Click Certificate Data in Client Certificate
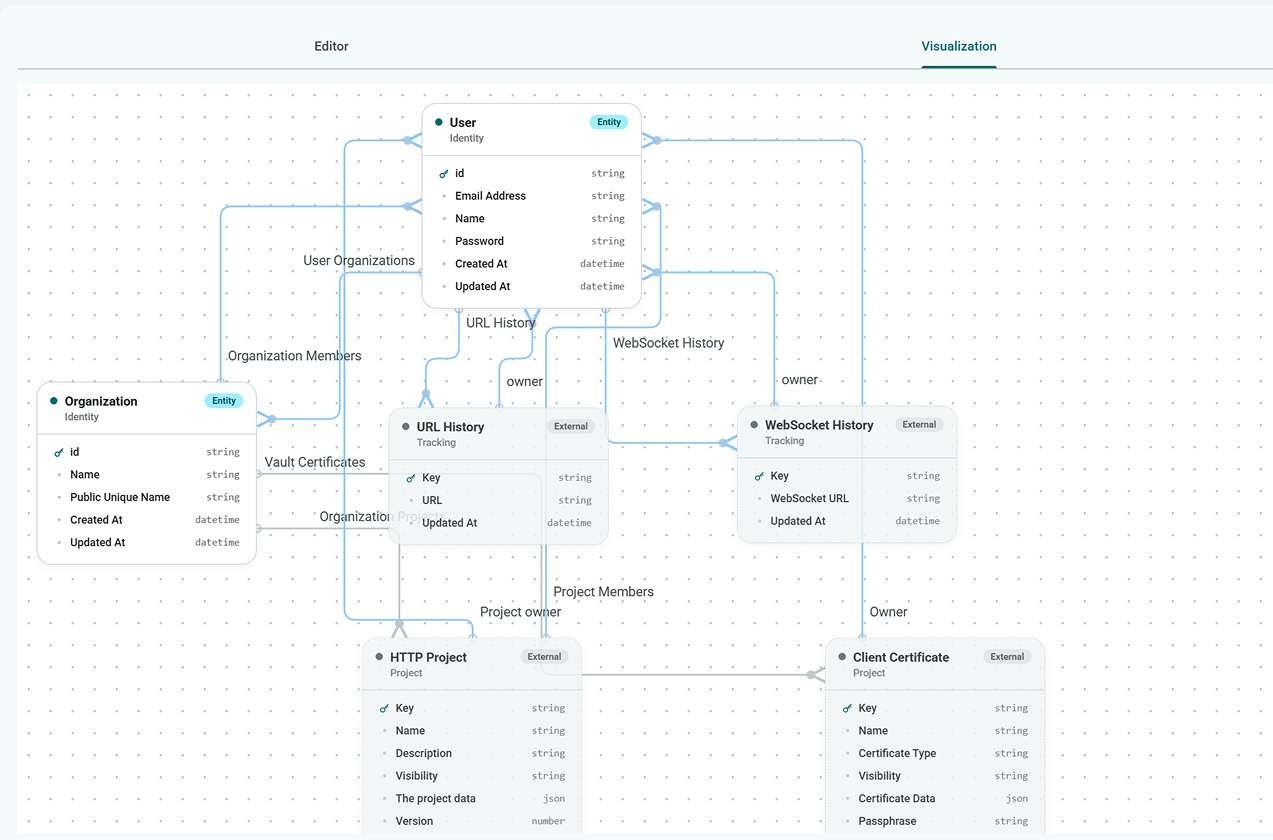 [x=935, y=799]
